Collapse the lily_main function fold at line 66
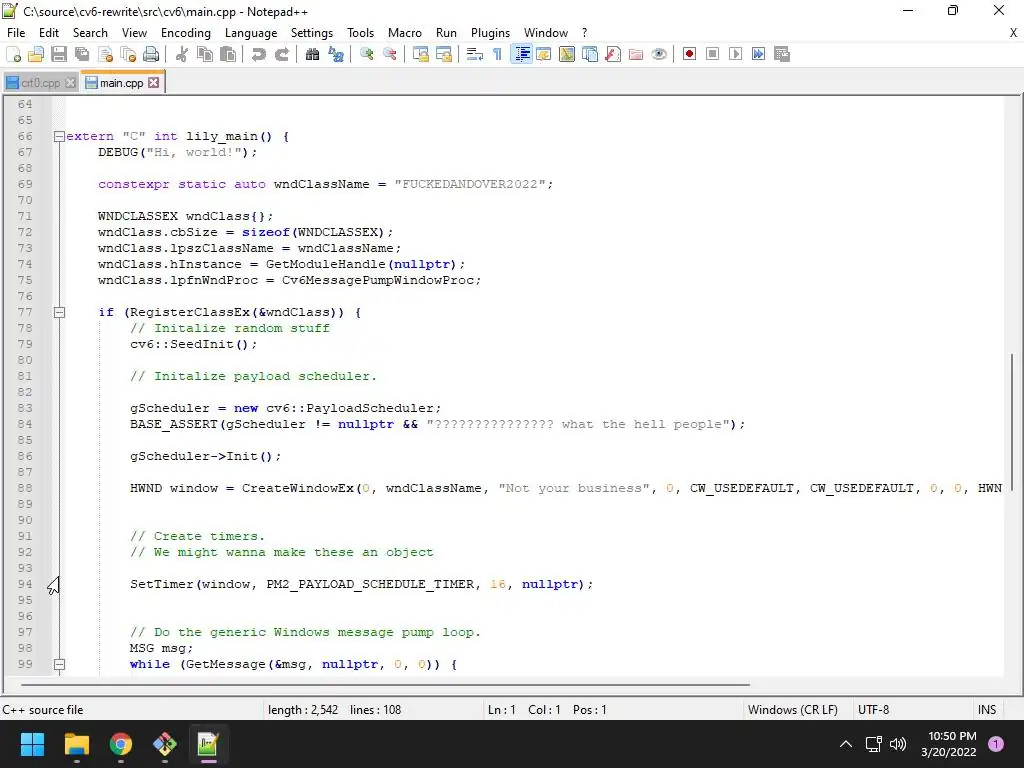Viewport: 1024px width, 768px height. pos(59,136)
